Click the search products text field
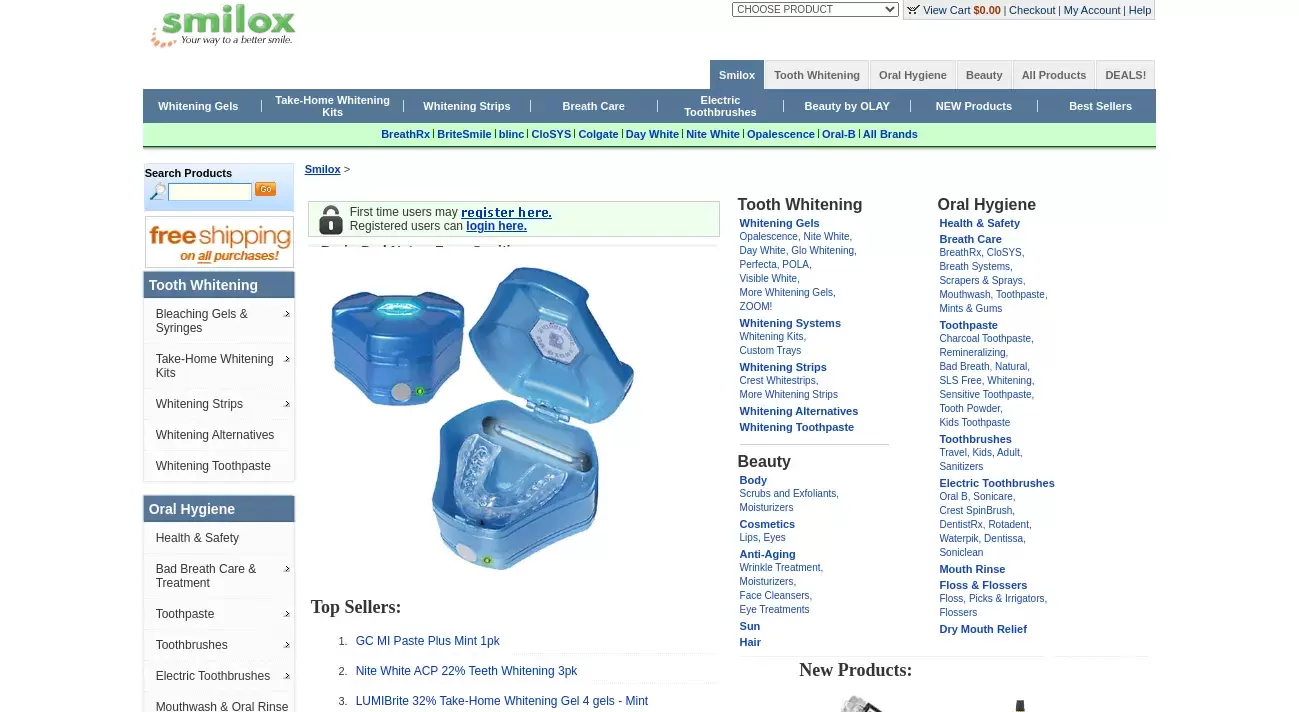 [x=210, y=192]
